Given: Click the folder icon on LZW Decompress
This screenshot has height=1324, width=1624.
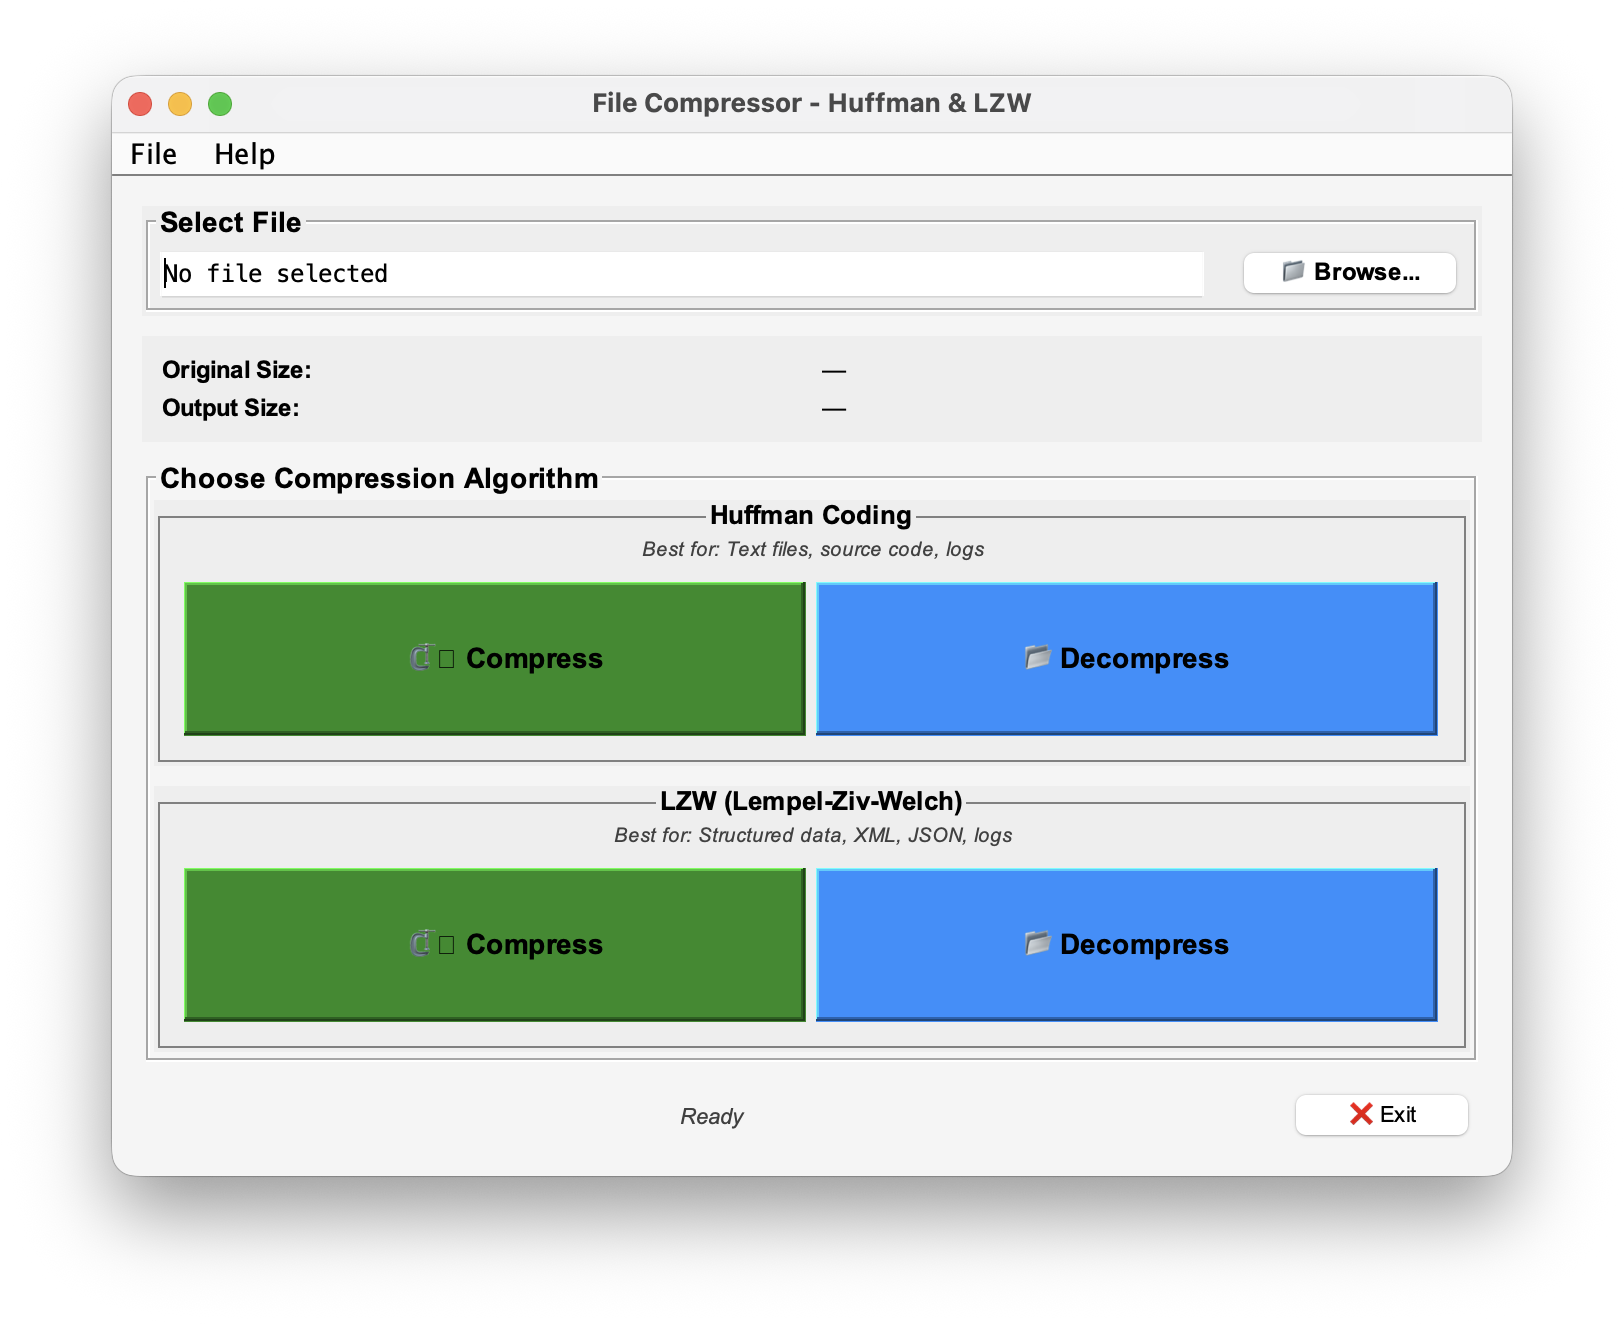Looking at the screenshot, I should (1037, 944).
